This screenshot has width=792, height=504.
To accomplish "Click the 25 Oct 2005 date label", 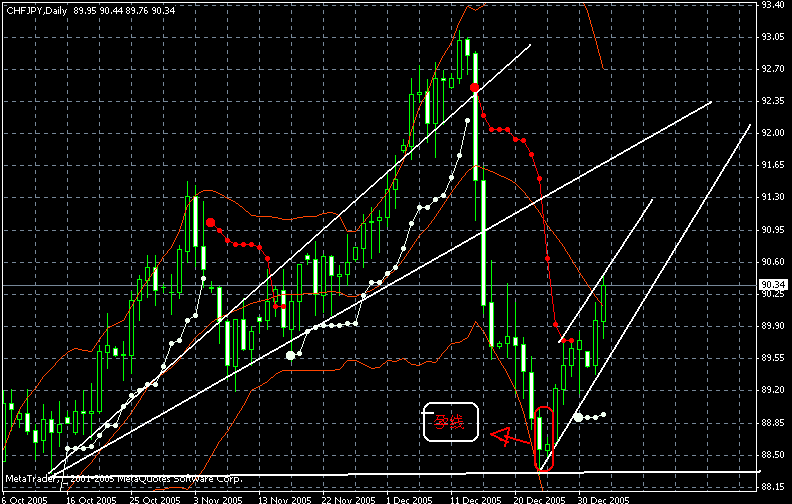I will (155, 499).
